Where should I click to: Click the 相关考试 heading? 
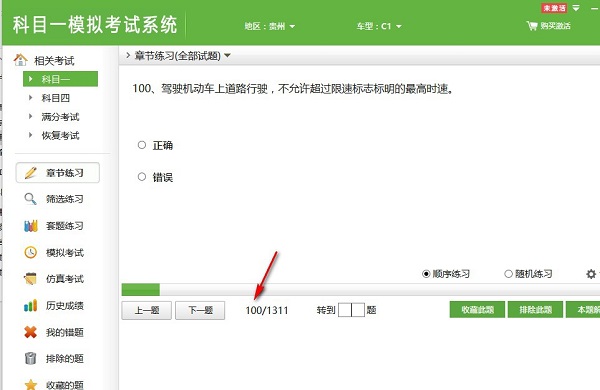(54, 60)
